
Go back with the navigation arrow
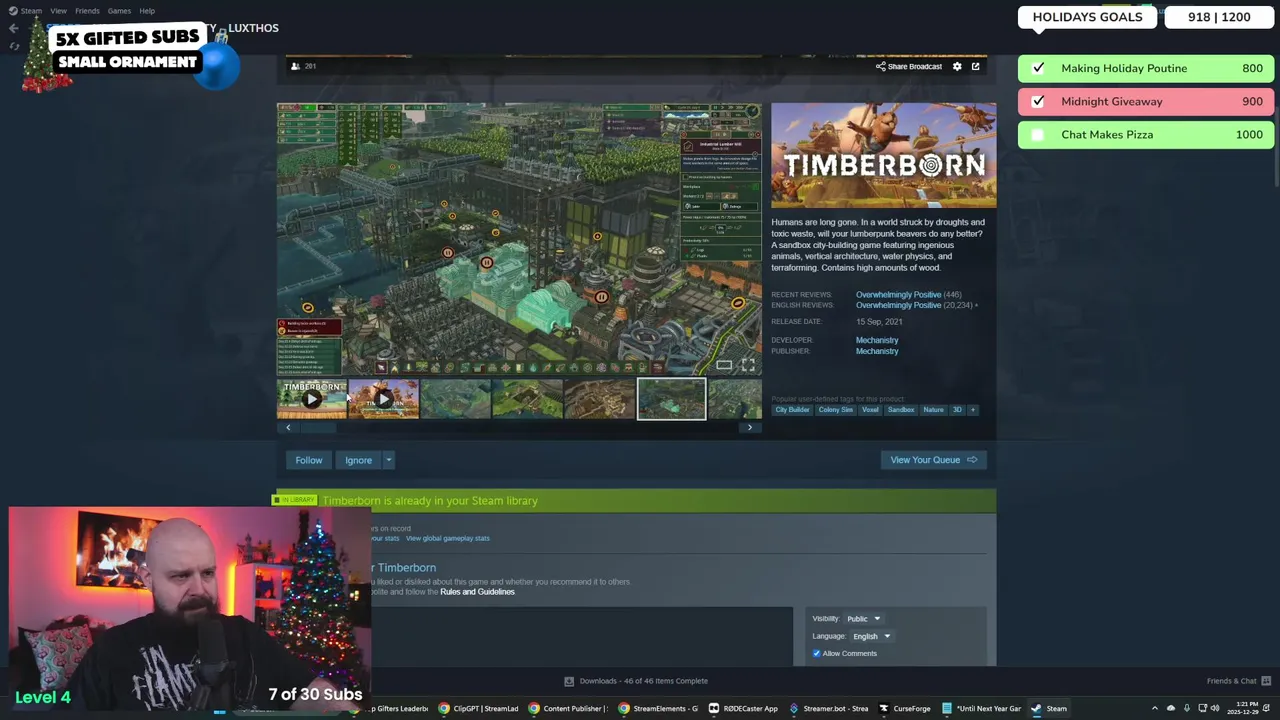pos(14,28)
